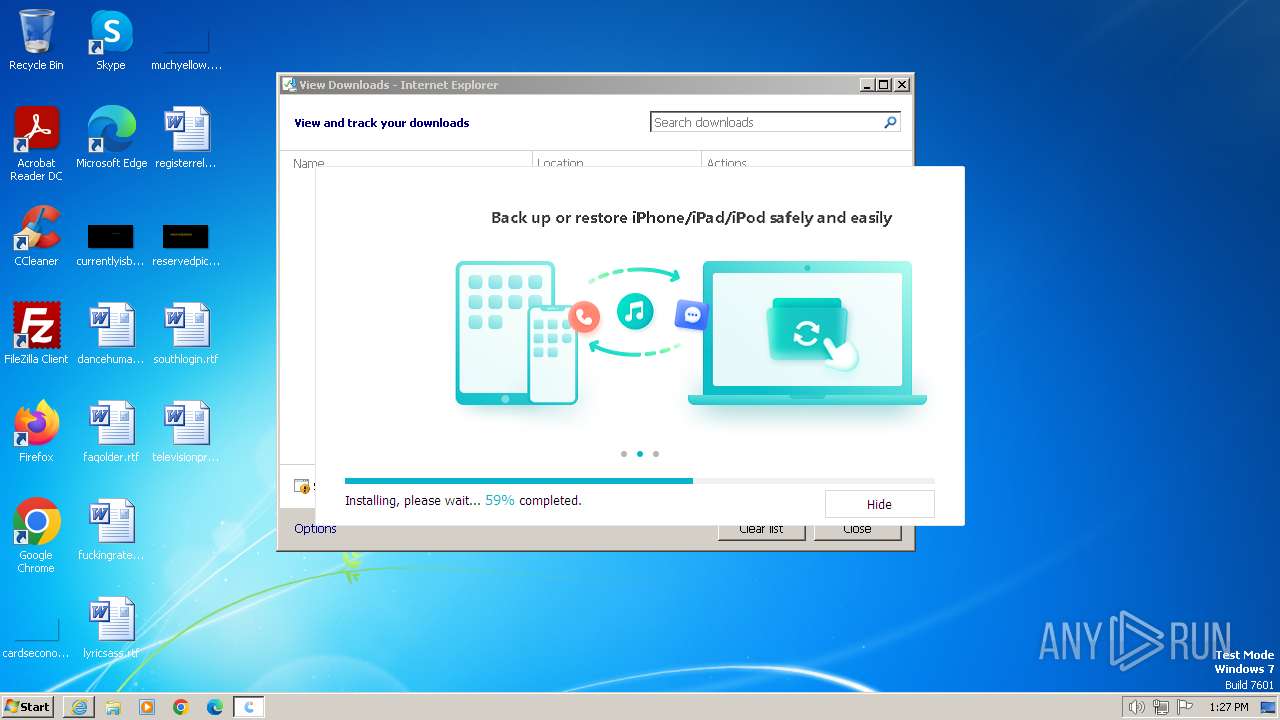Minimize the View Downloads window

pos(867,85)
